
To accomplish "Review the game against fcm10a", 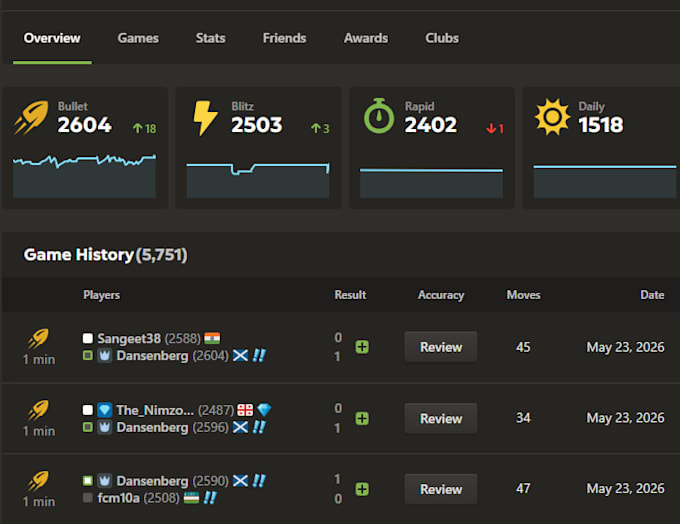I will pos(441,489).
